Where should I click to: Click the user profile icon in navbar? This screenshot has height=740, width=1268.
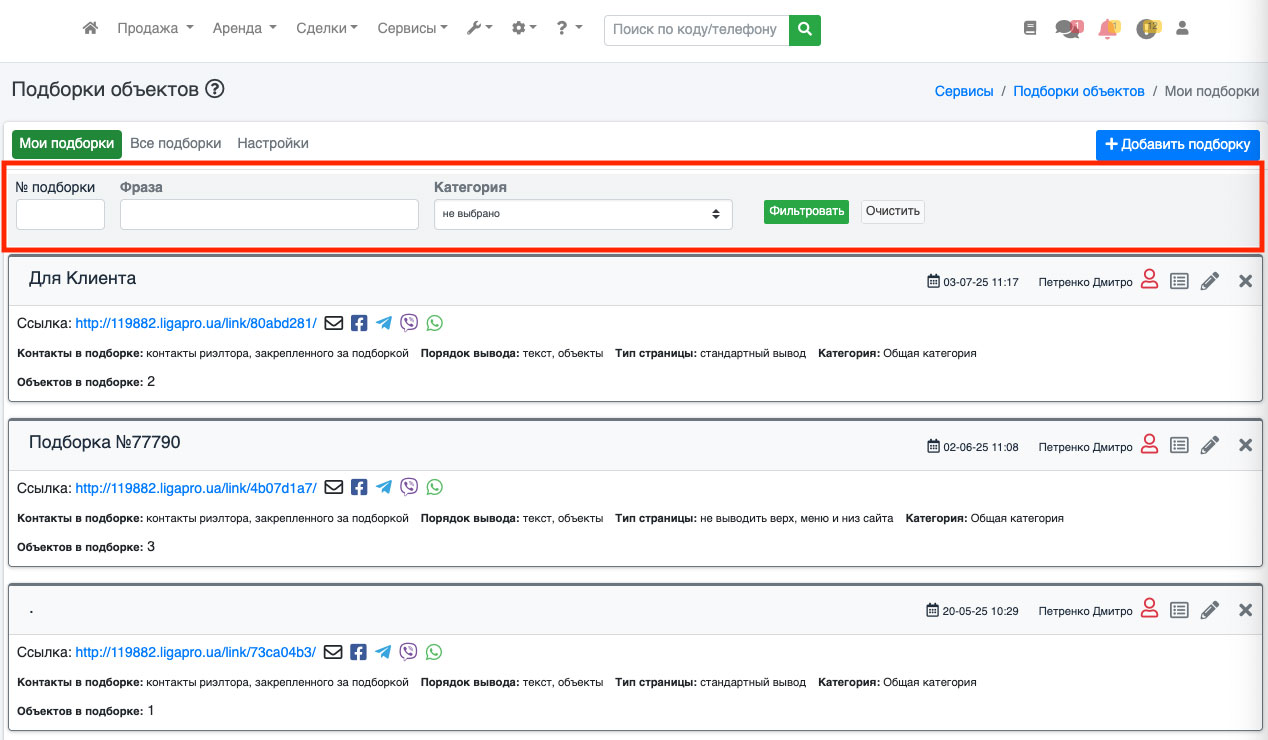(x=1182, y=29)
